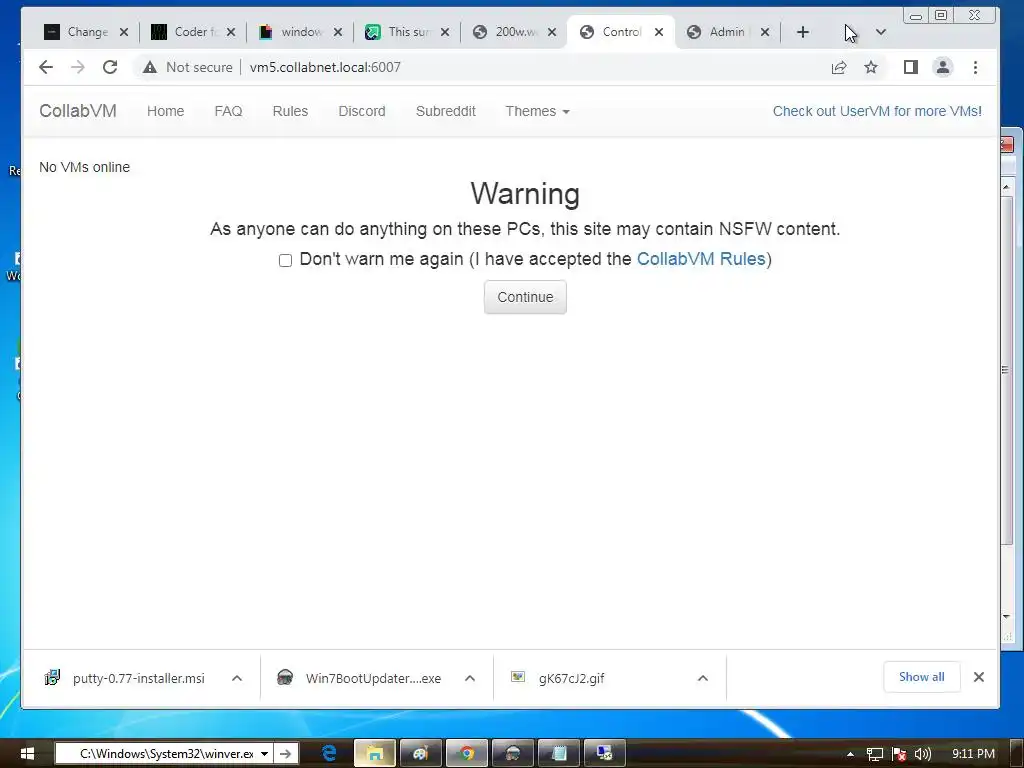The height and width of the screenshot is (768, 1024).
Task: Close the This sur tab
Action: [445, 32]
